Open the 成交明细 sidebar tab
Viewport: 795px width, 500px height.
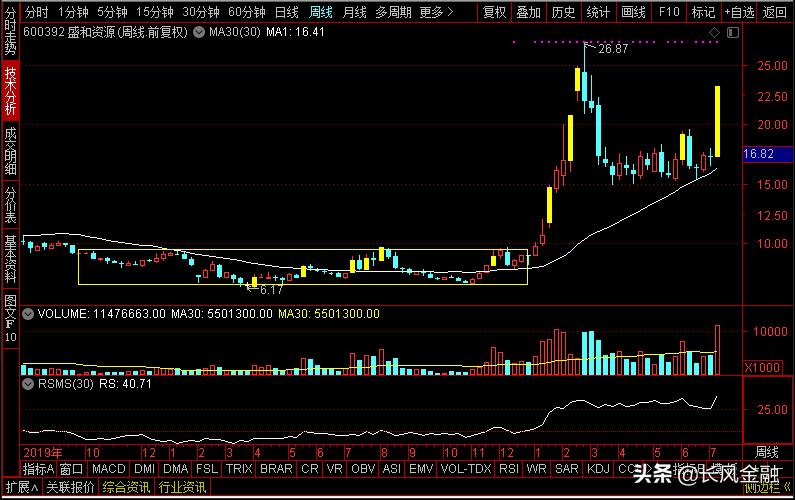10,151
